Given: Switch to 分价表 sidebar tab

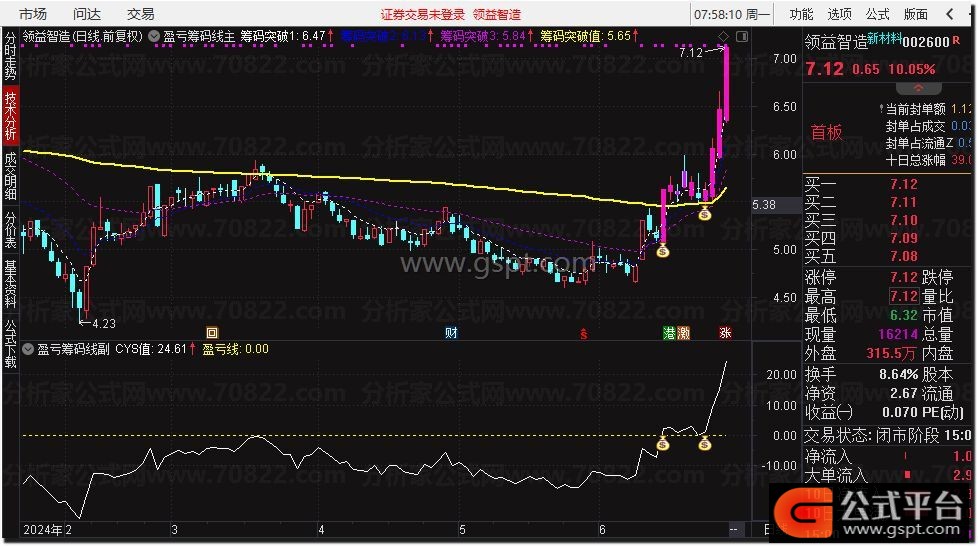Looking at the screenshot, I should point(11,230).
